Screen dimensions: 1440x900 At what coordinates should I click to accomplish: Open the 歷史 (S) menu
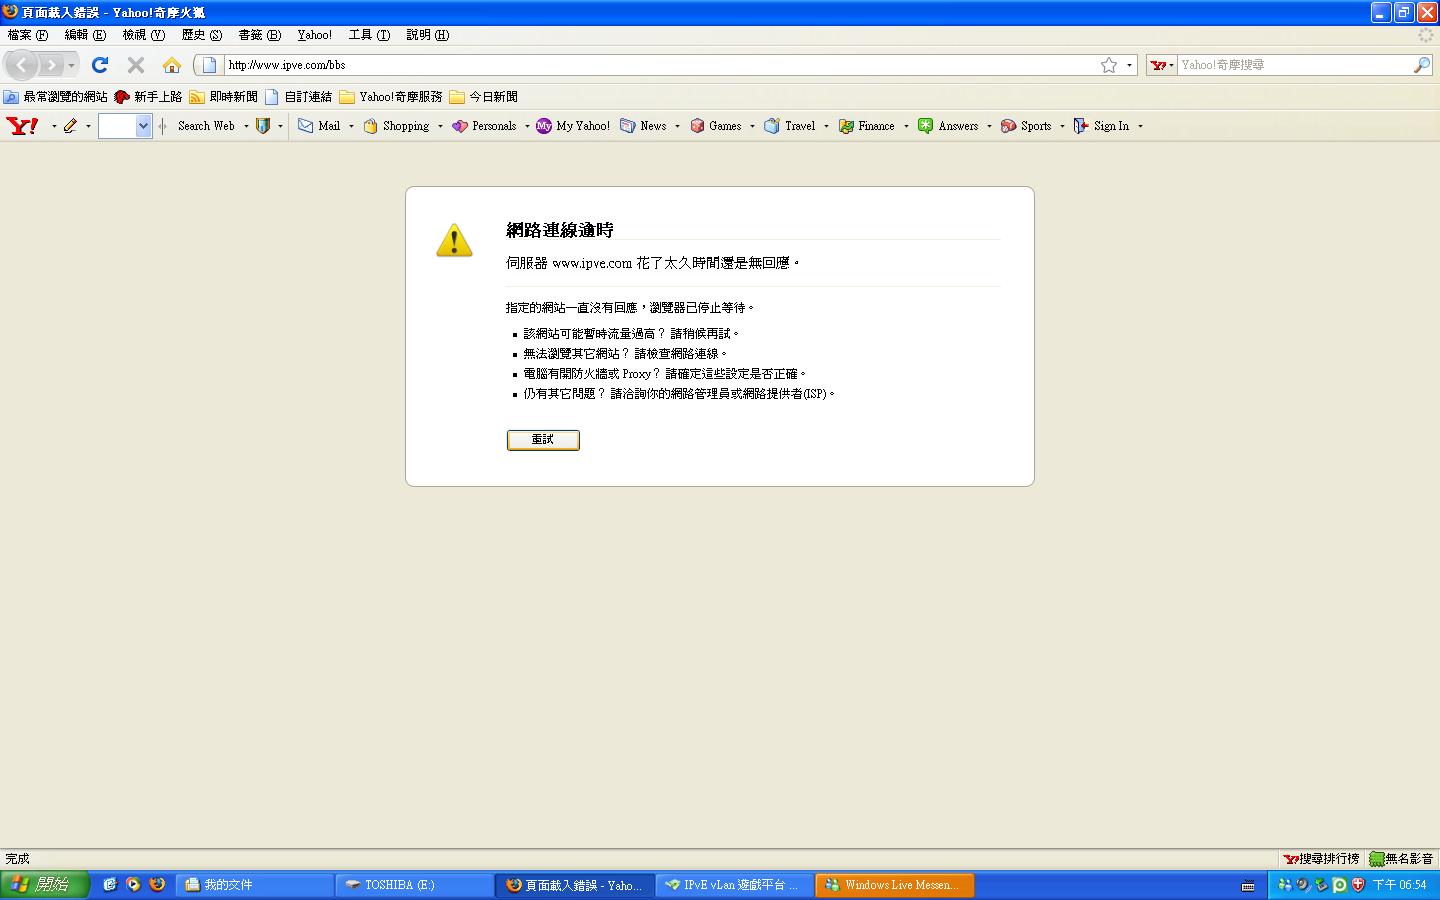202,35
